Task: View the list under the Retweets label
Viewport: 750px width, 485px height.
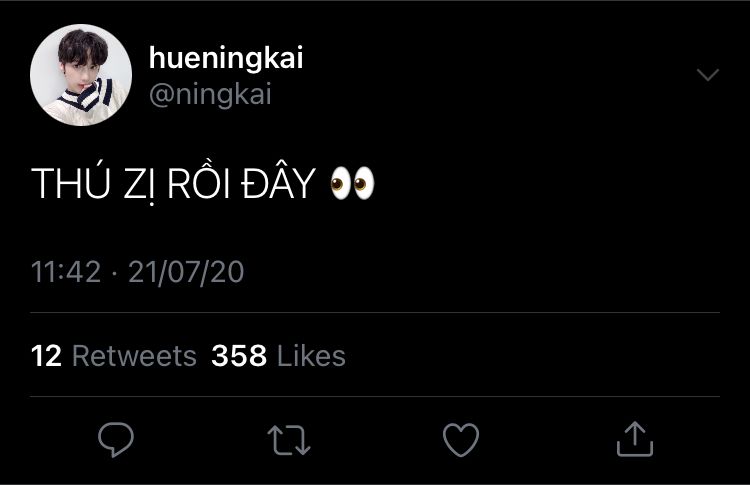Action: [134, 356]
